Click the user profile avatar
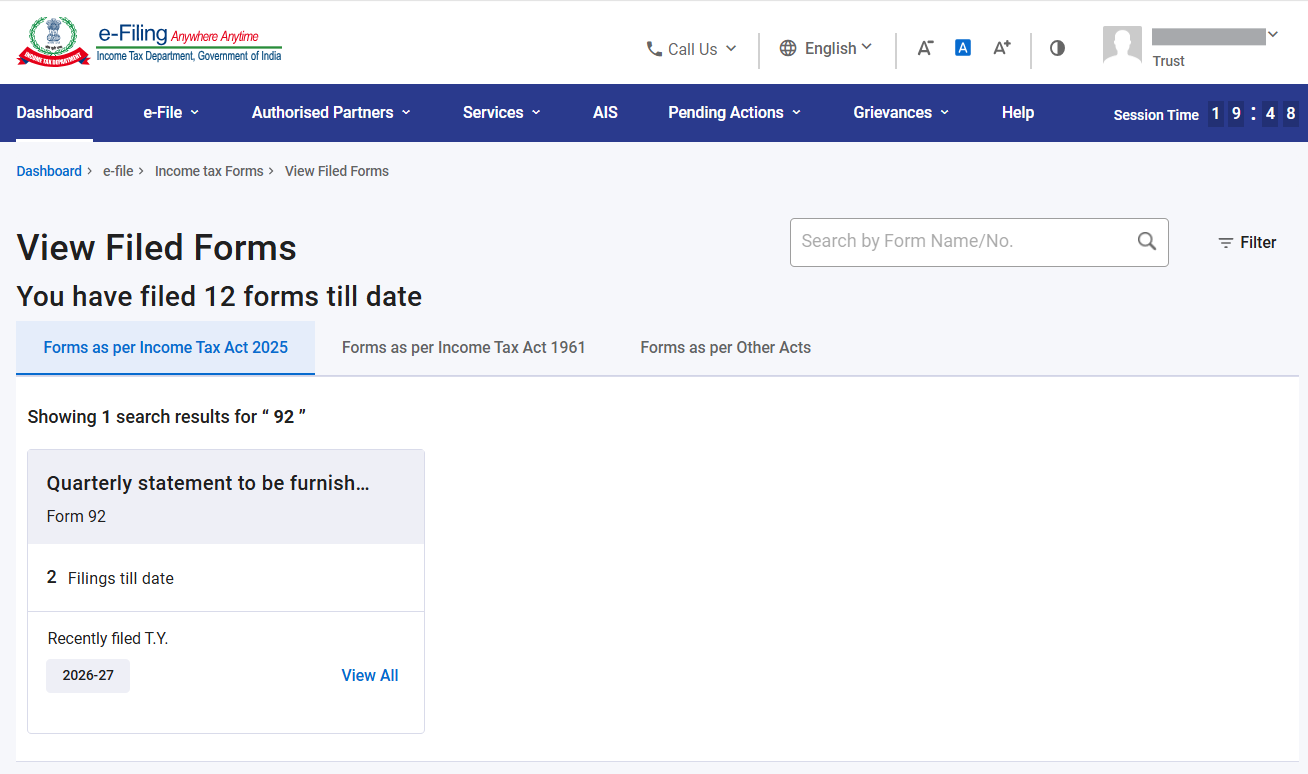This screenshot has width=1308, height=774. tap(1122, 45)
